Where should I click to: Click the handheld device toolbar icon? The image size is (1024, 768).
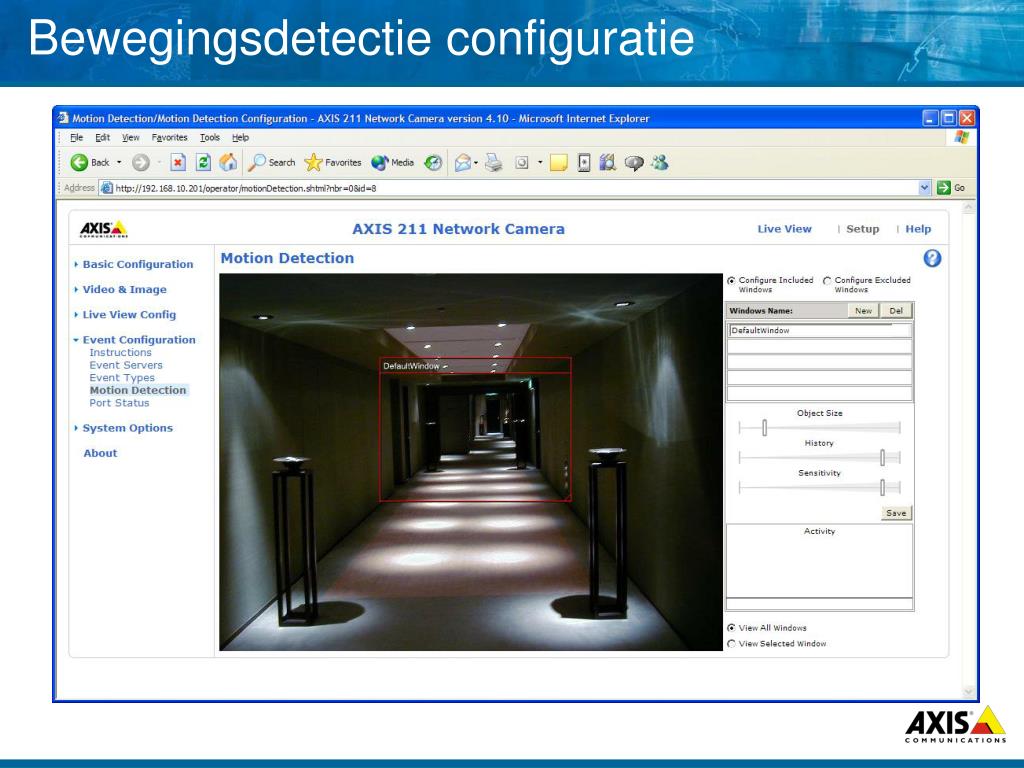pyautogui.click(x=584, y=163)
